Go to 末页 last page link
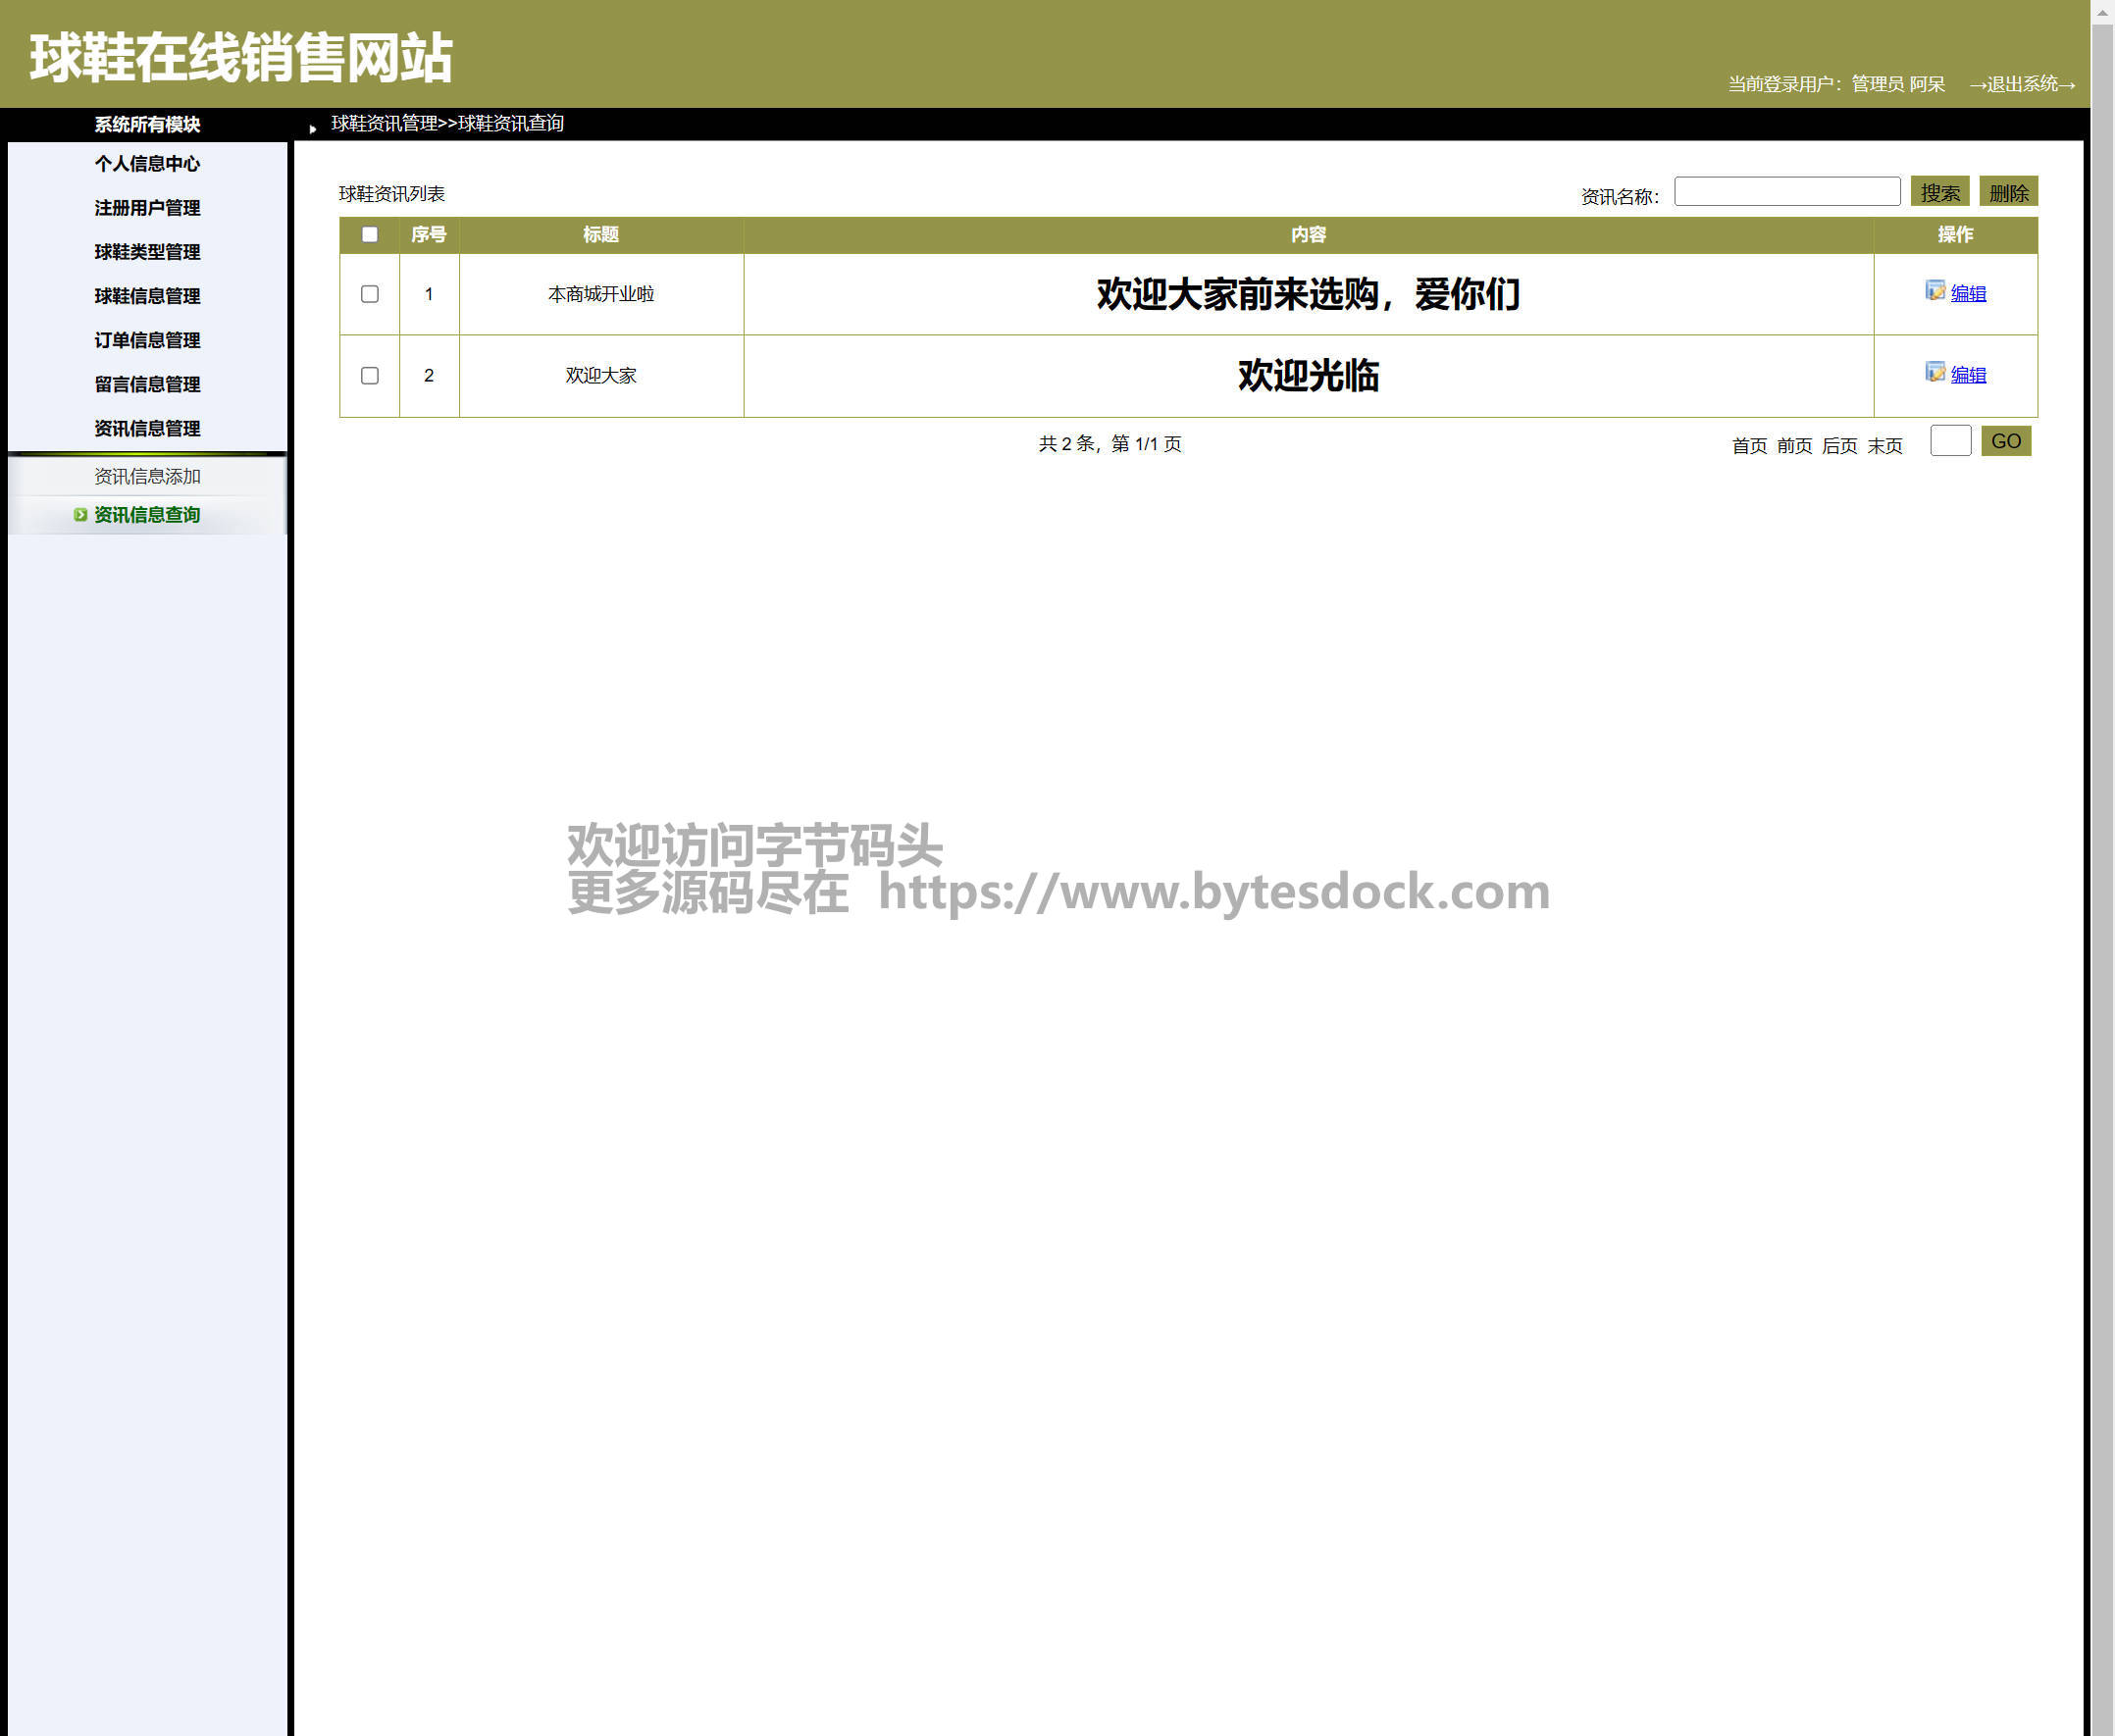This screenshot has width=2115, height=1736. (1884, 445)
